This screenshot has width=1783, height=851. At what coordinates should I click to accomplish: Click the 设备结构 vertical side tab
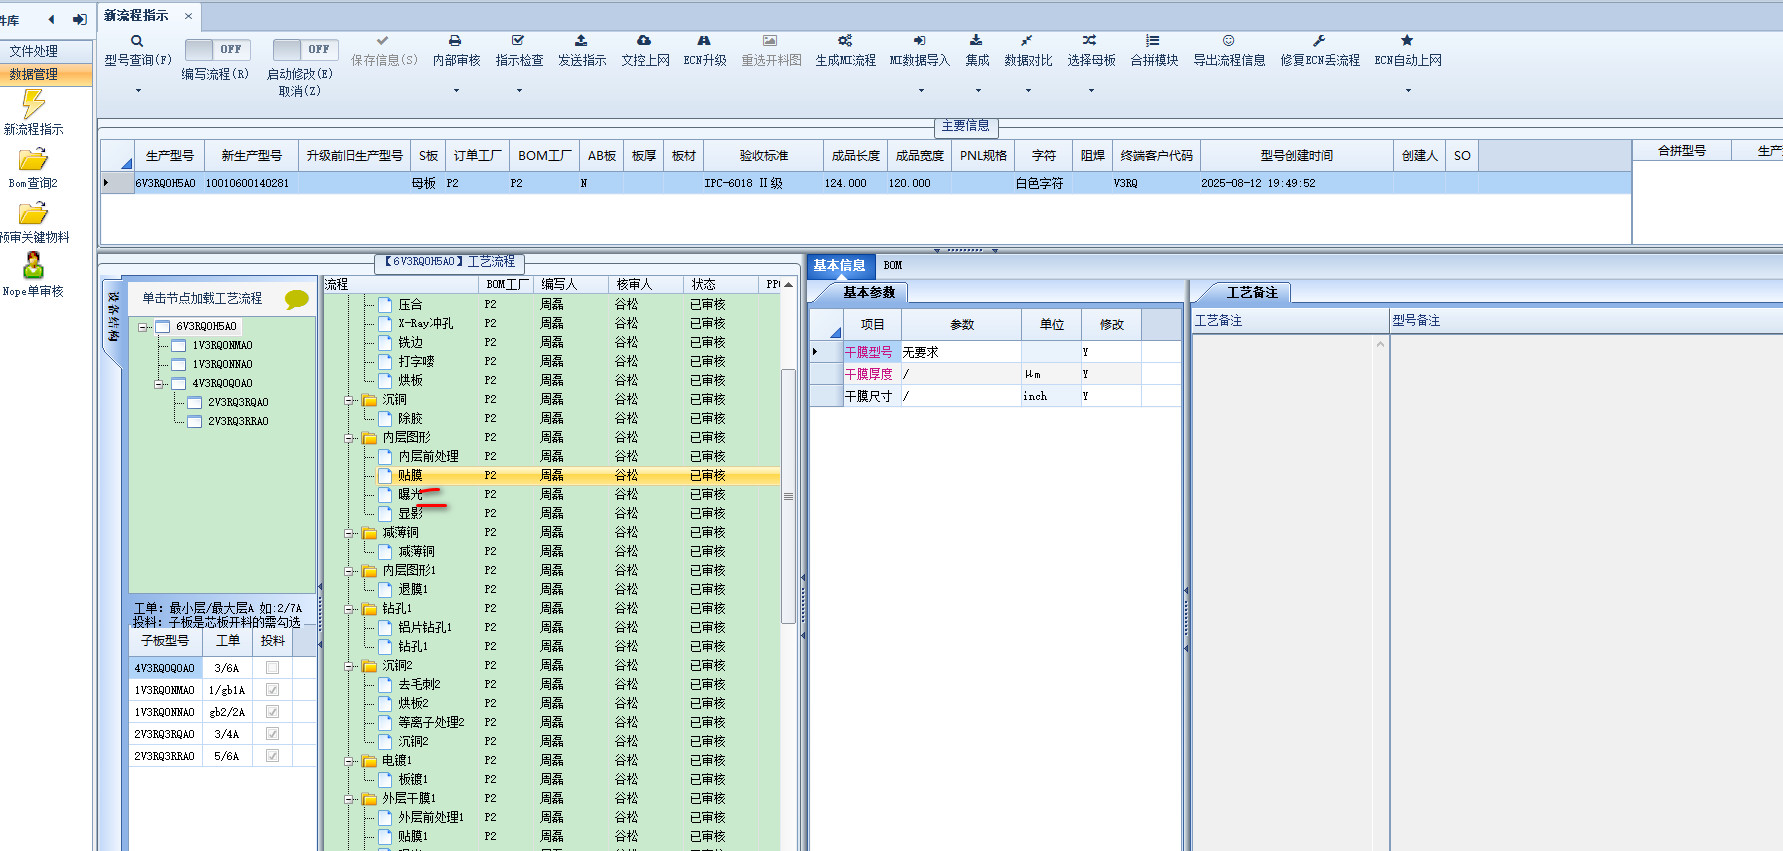[113, 316]
